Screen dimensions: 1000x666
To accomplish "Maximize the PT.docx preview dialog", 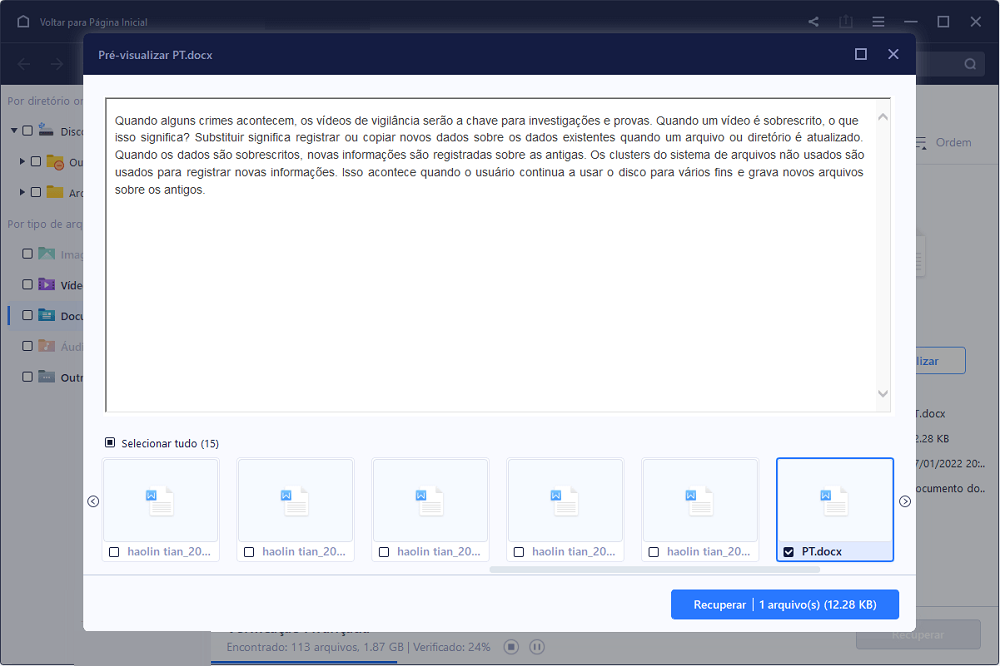I will [860, 54].
